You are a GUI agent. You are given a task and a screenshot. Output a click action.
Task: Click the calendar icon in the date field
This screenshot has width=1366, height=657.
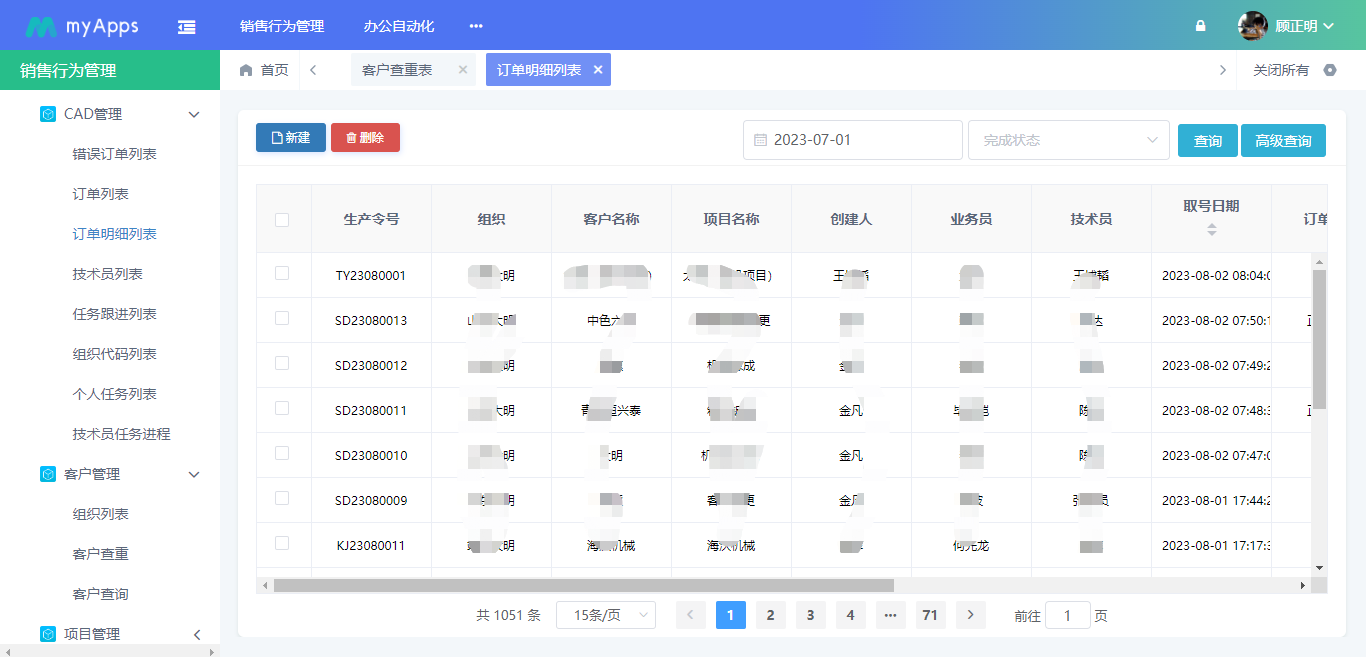[760, 139]
